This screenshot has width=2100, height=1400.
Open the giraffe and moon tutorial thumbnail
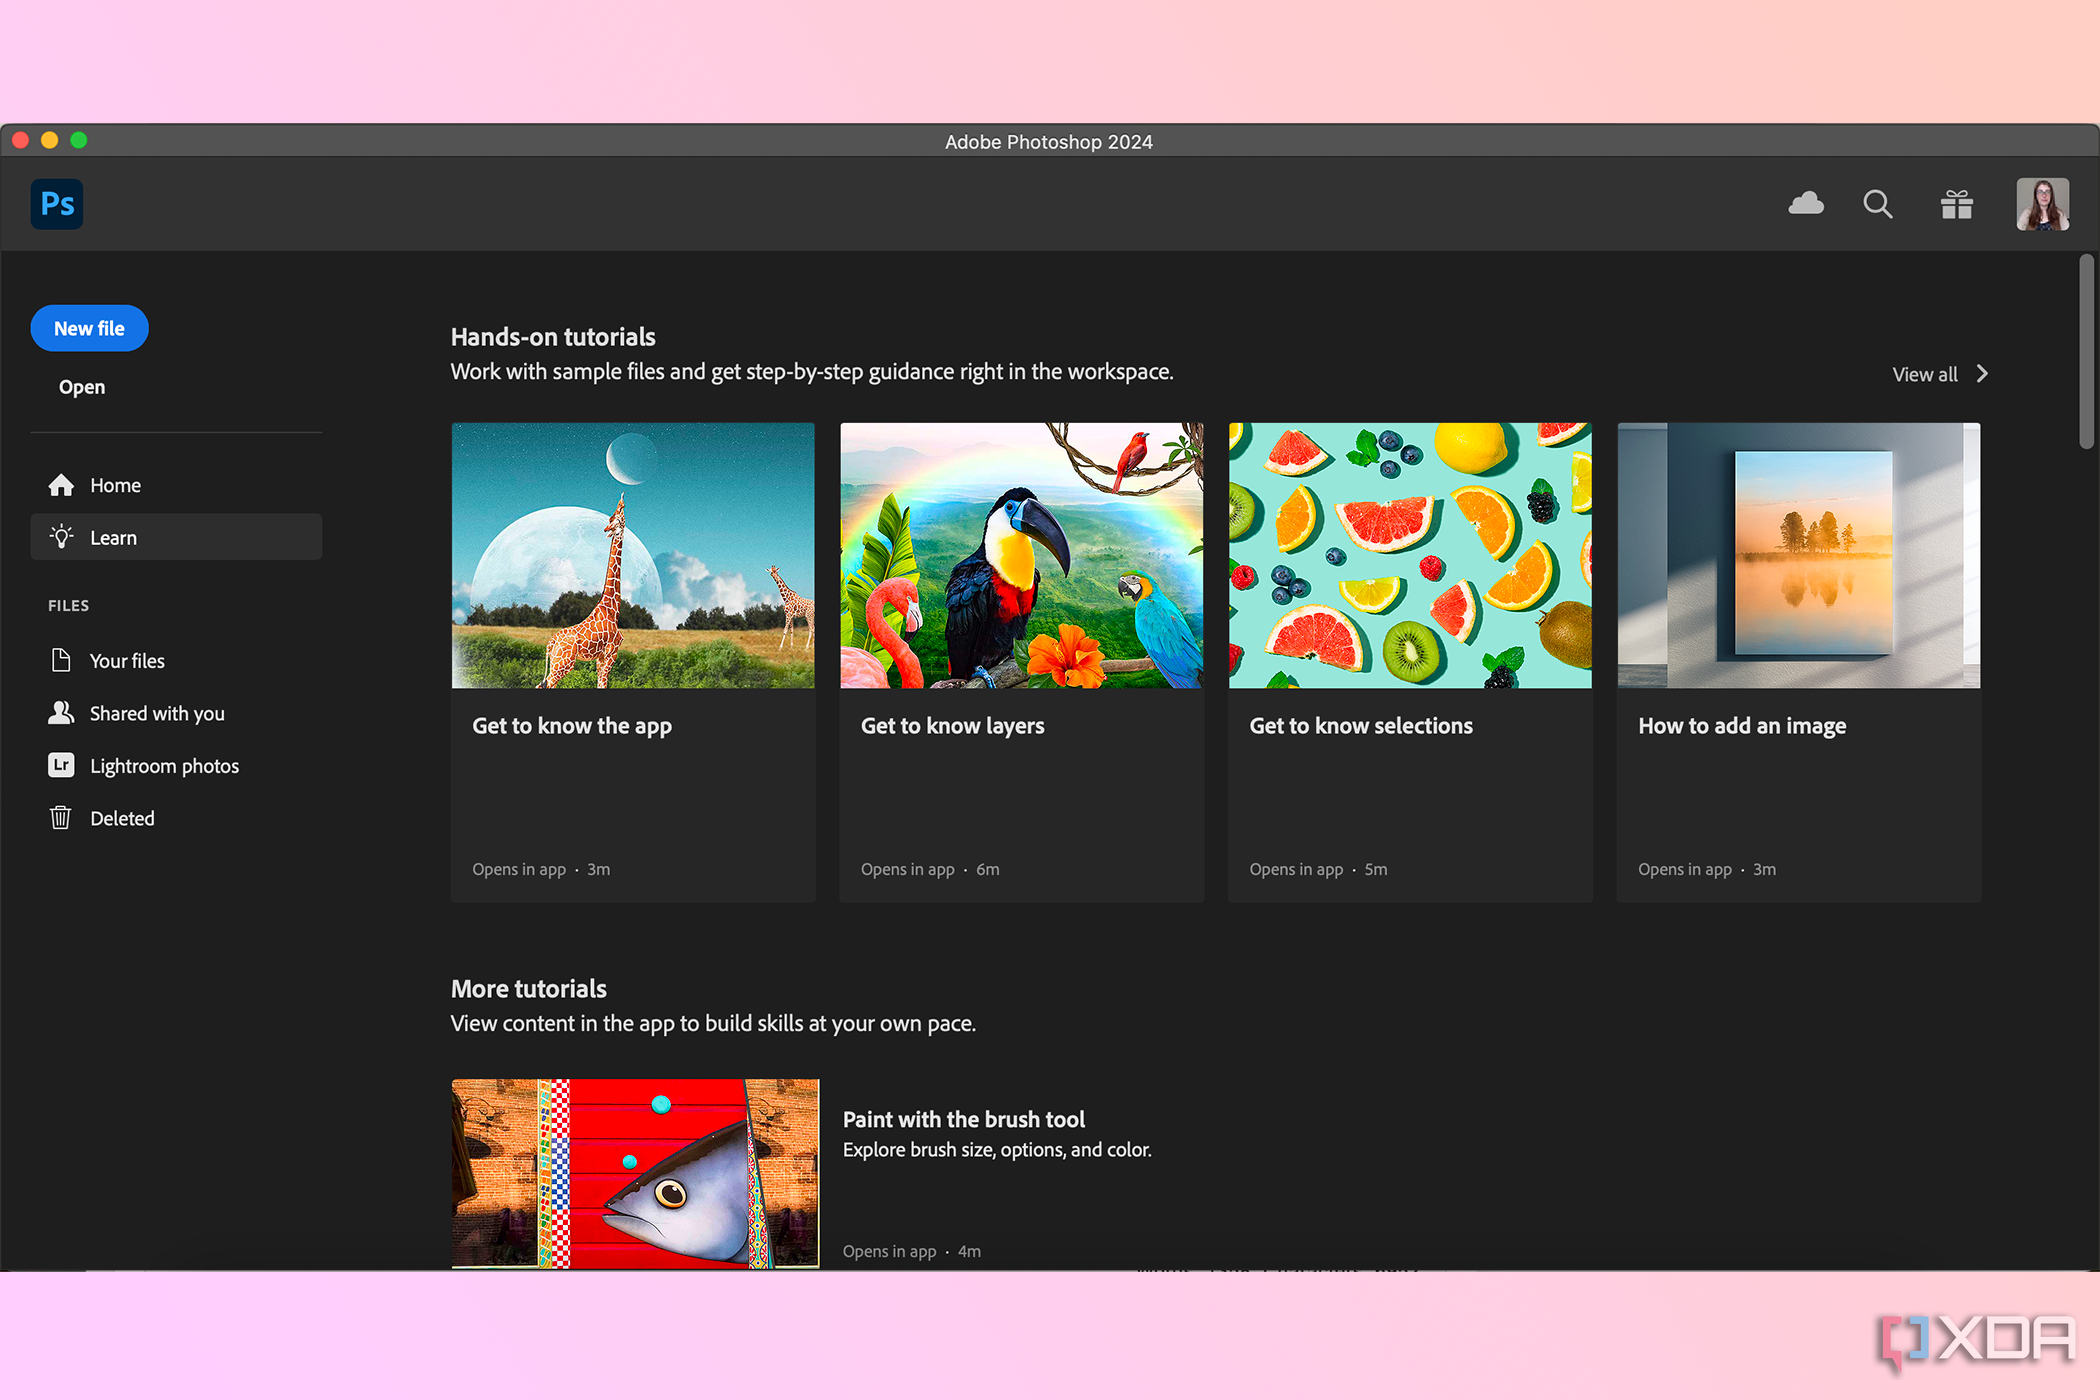[x=633, y=555]
